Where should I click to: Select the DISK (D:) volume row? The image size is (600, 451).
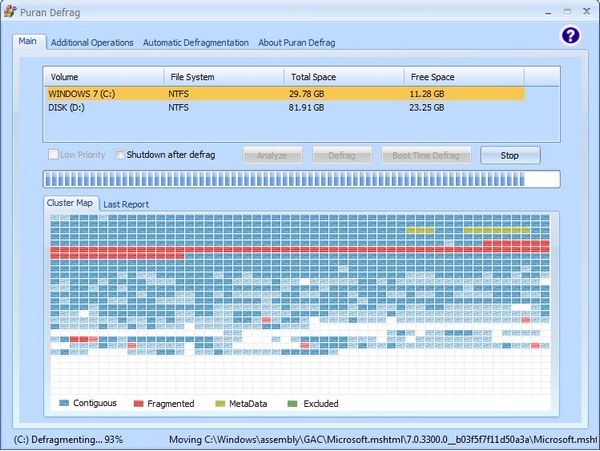coord(285,107)
